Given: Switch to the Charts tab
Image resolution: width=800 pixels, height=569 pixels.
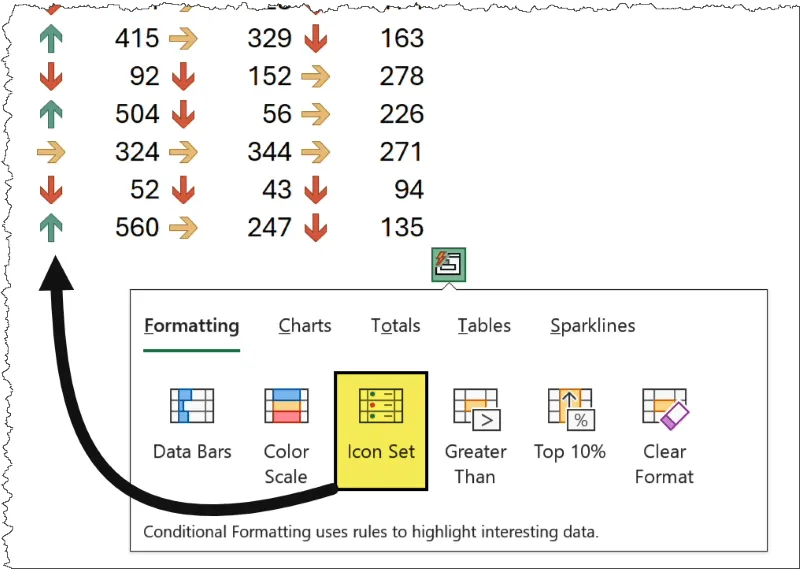Looking at the screenshot, I should [x=305, y=326].
